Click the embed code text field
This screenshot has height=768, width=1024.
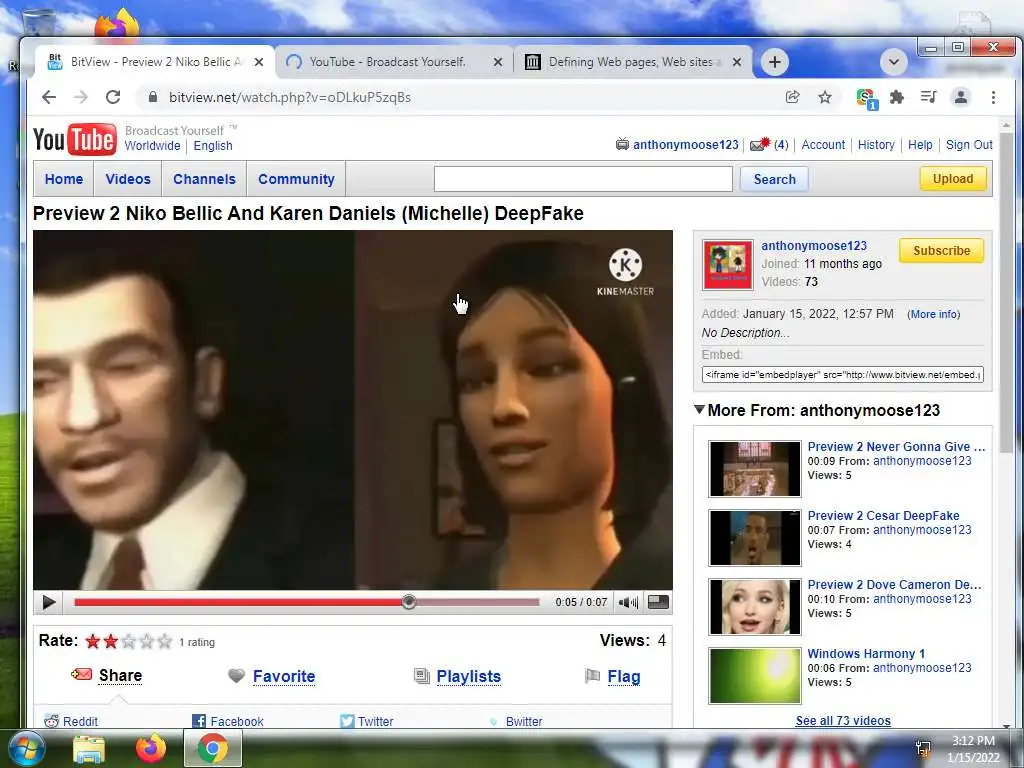[x=842, y=374]
